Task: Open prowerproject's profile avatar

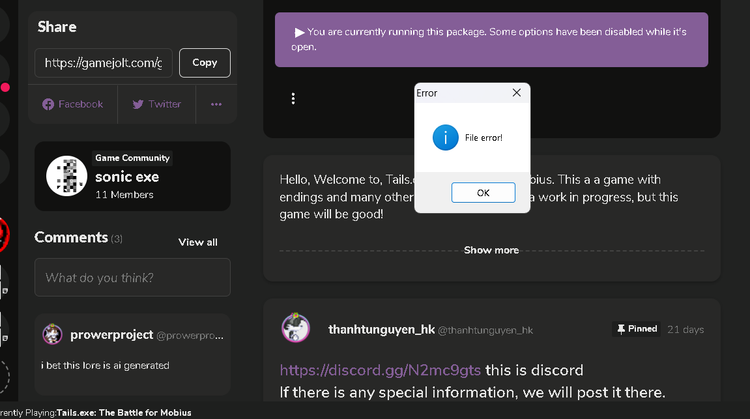Action: (x=53, y=334)
